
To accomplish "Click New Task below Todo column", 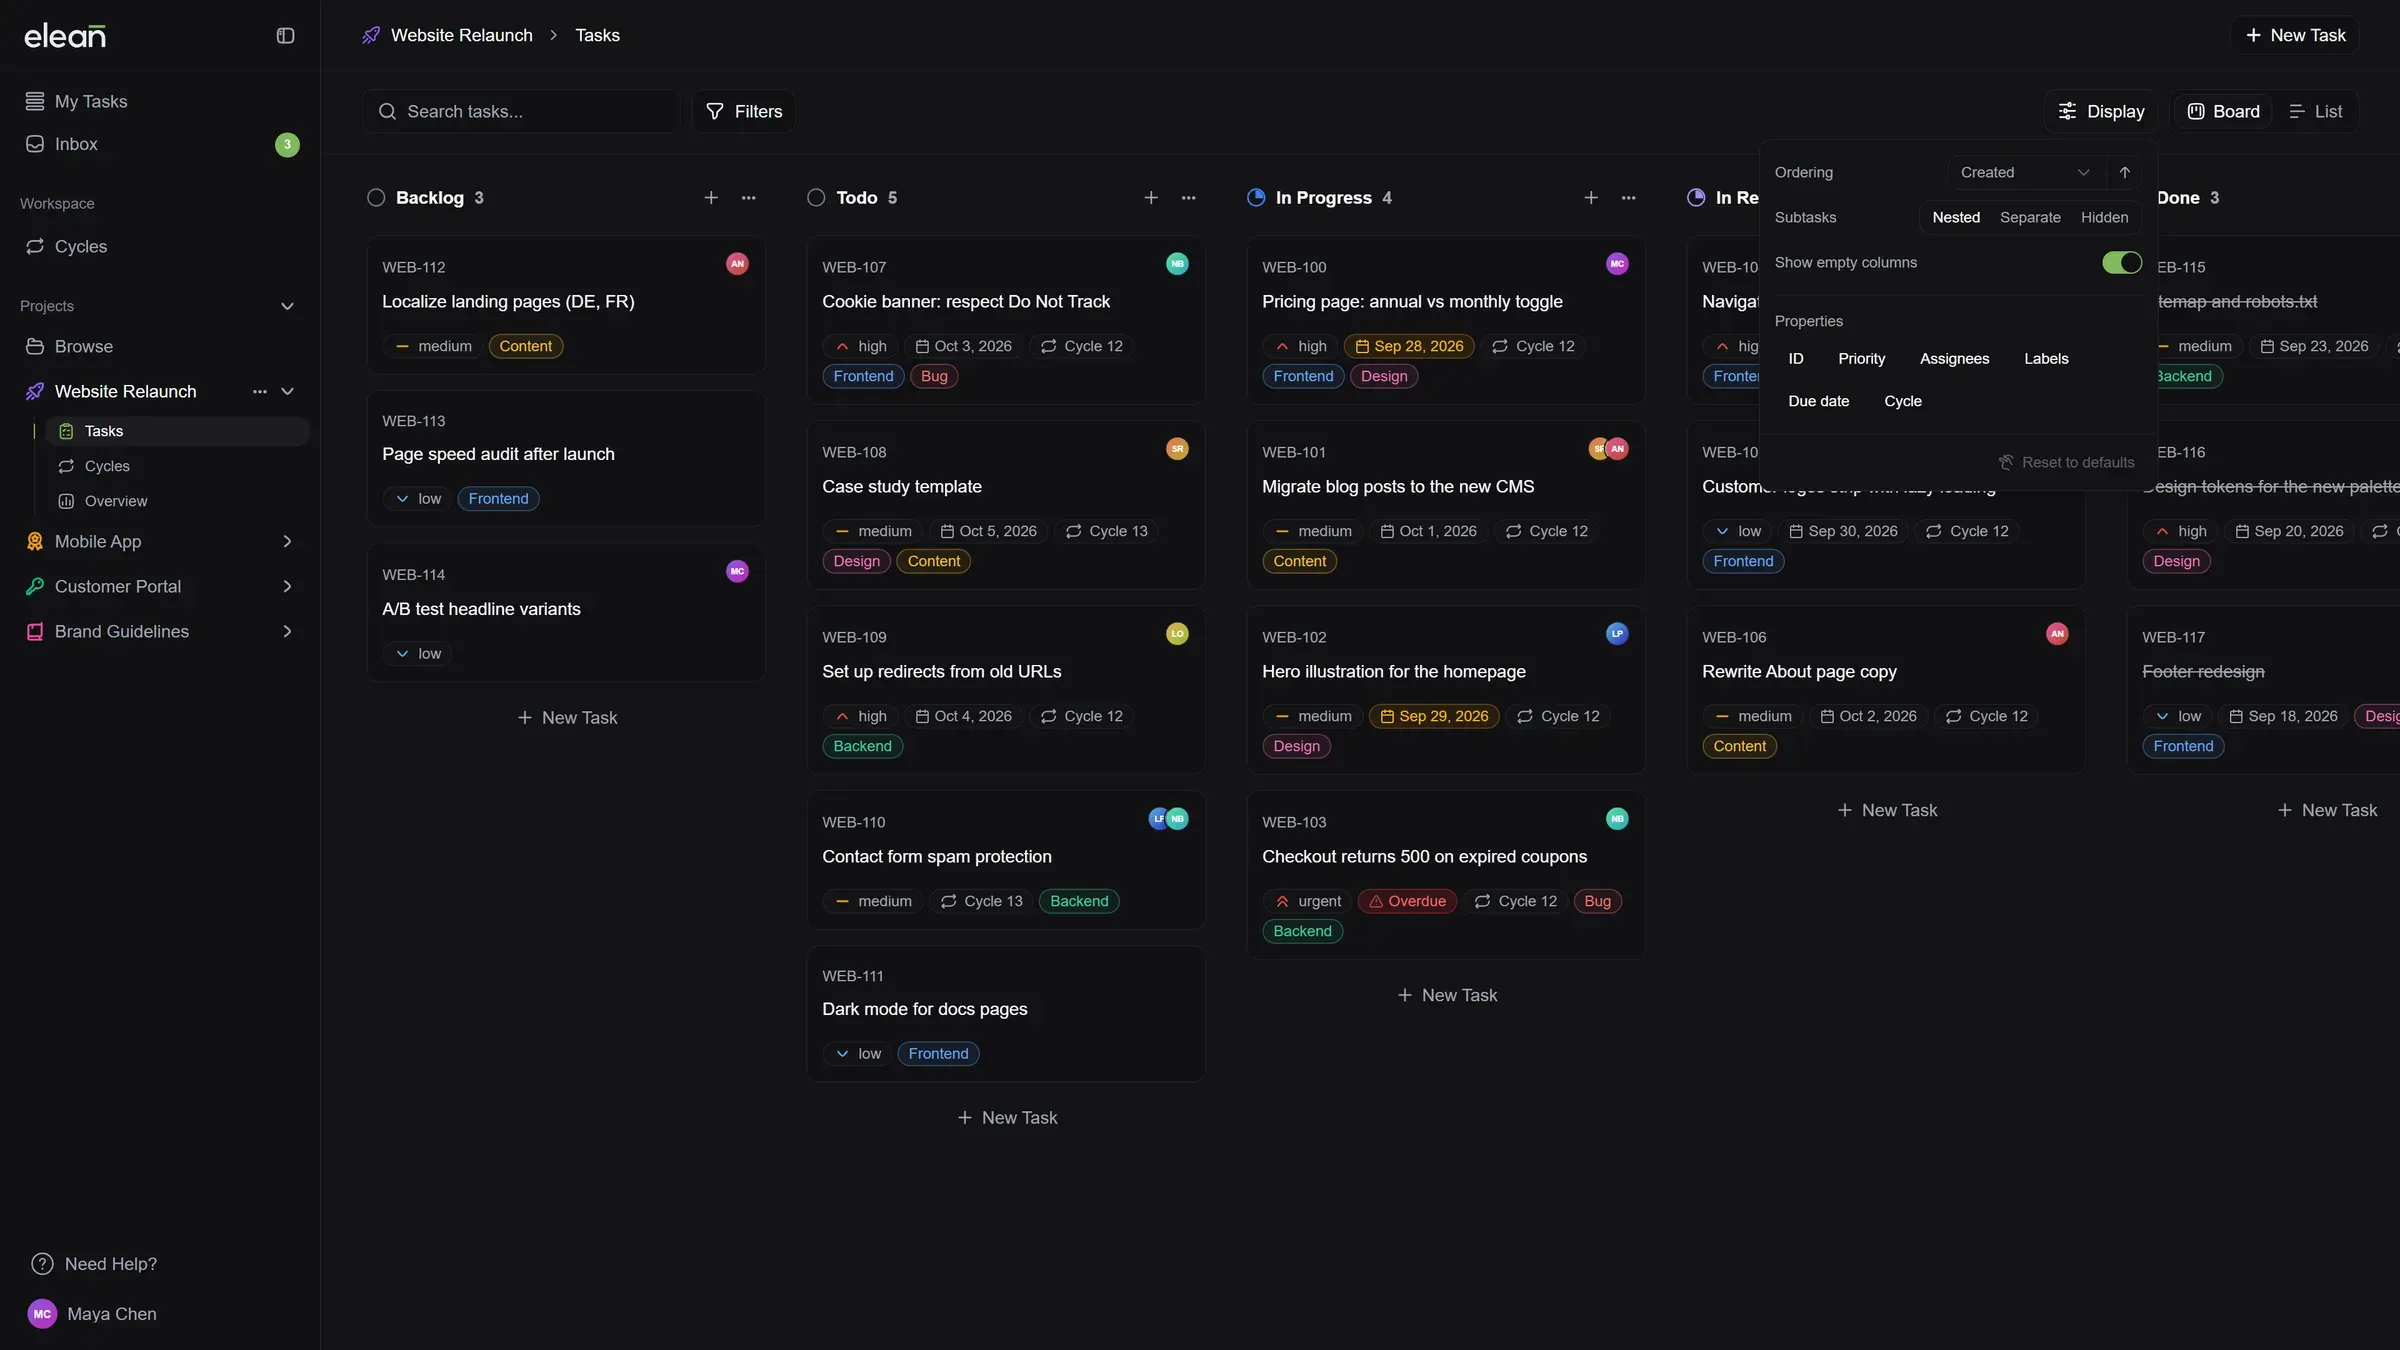I will point(1007,1118).
